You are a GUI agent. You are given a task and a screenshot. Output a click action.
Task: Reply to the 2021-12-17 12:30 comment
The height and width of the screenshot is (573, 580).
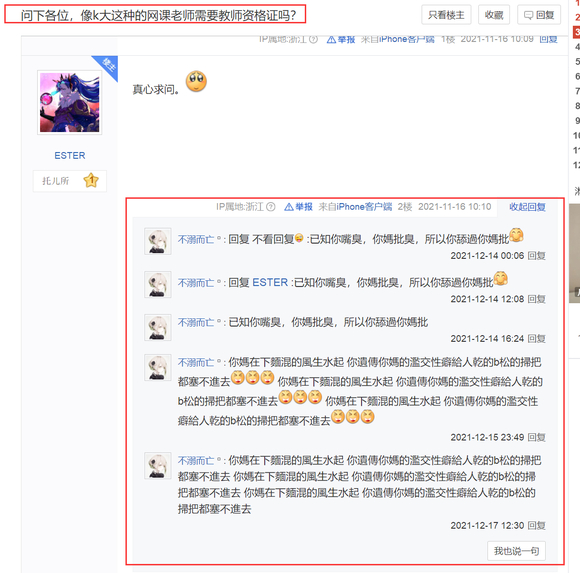tap(536, 525)
